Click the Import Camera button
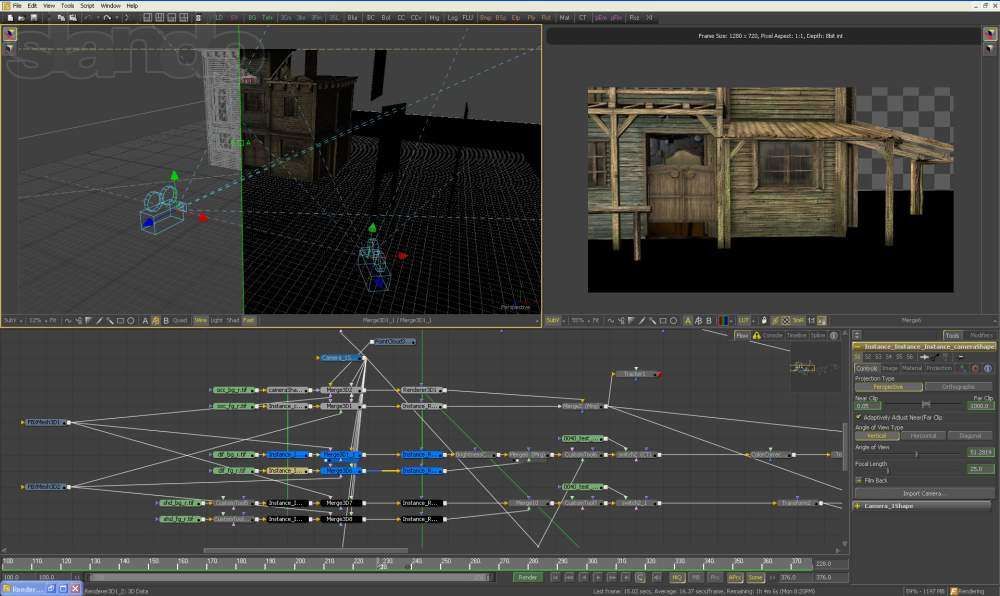Screen dimensions: 1000x596 pos(923,493)
